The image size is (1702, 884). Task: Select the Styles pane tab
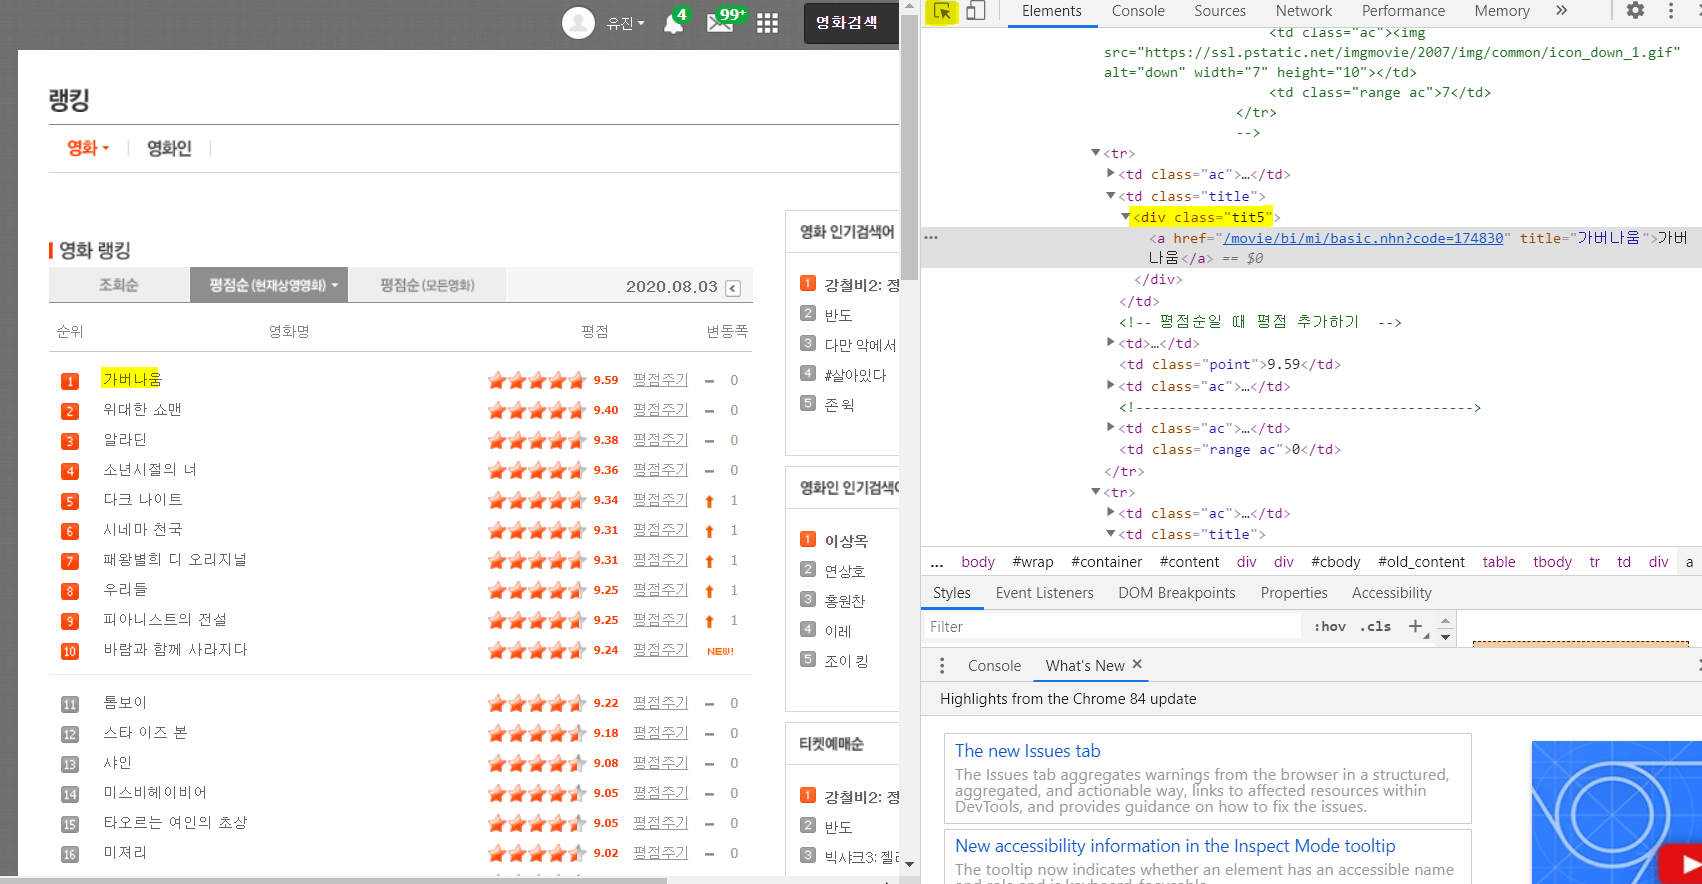pyautogui.click(x=952, y=593)
